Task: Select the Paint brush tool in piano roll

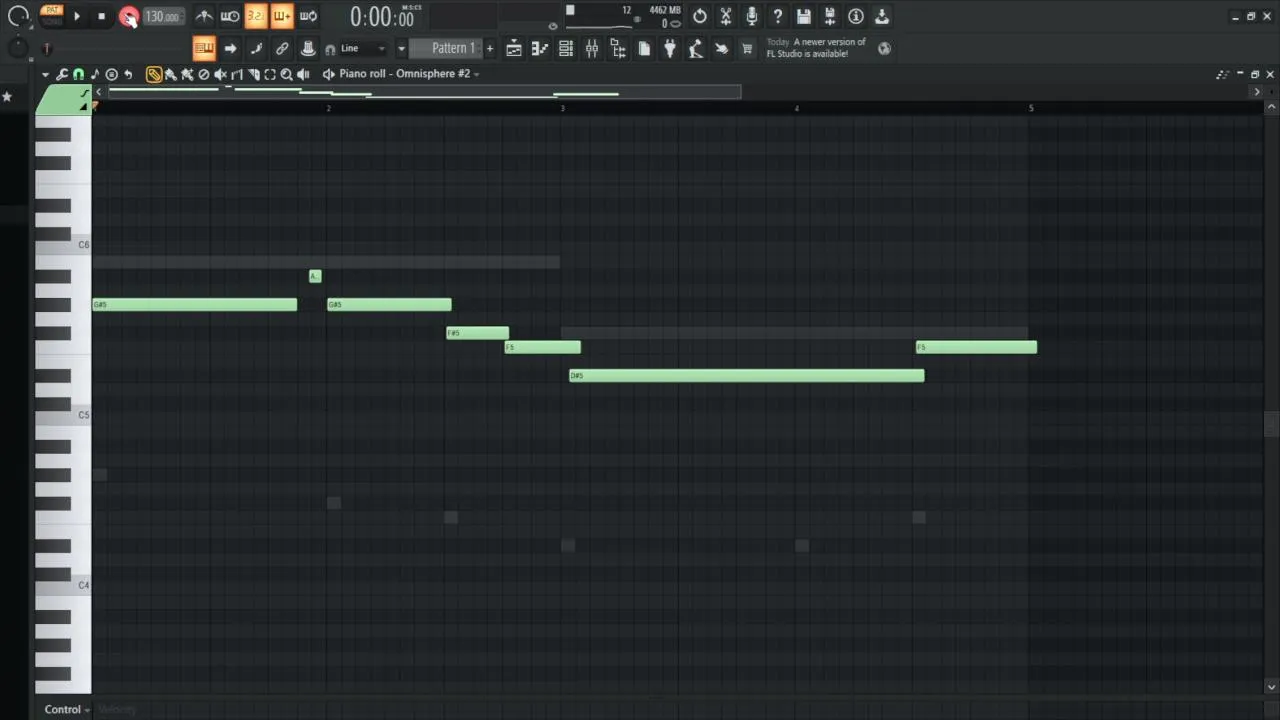Action: (x=171, y=74)
